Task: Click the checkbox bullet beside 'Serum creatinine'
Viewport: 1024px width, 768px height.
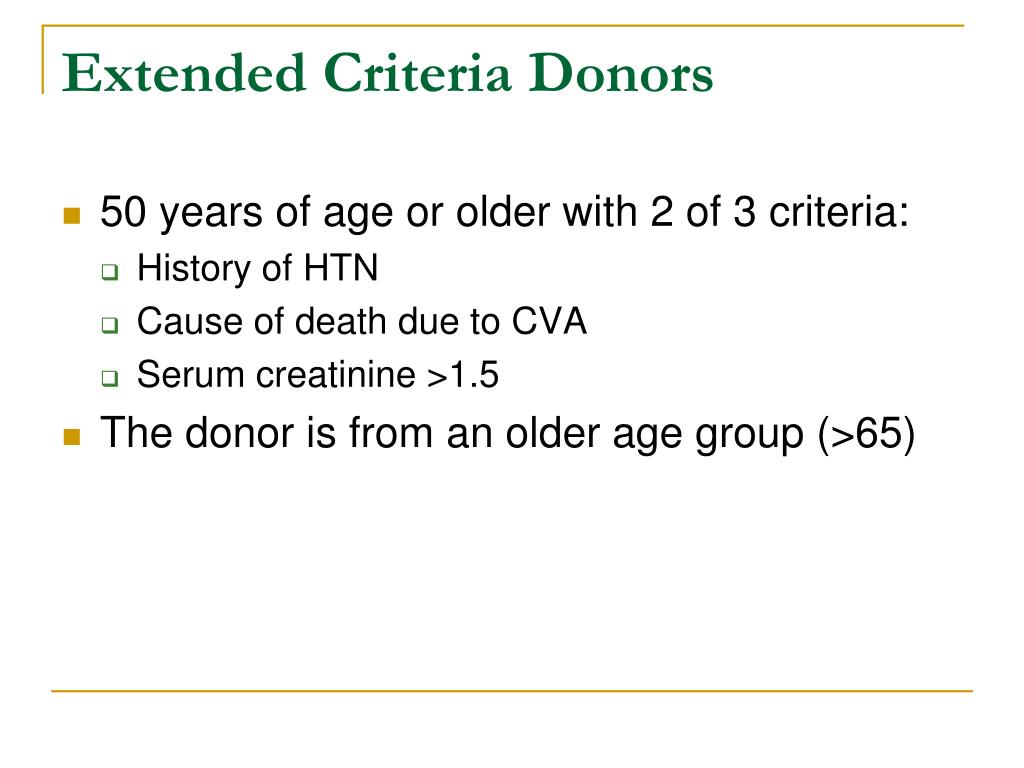Action: [110, 378]
